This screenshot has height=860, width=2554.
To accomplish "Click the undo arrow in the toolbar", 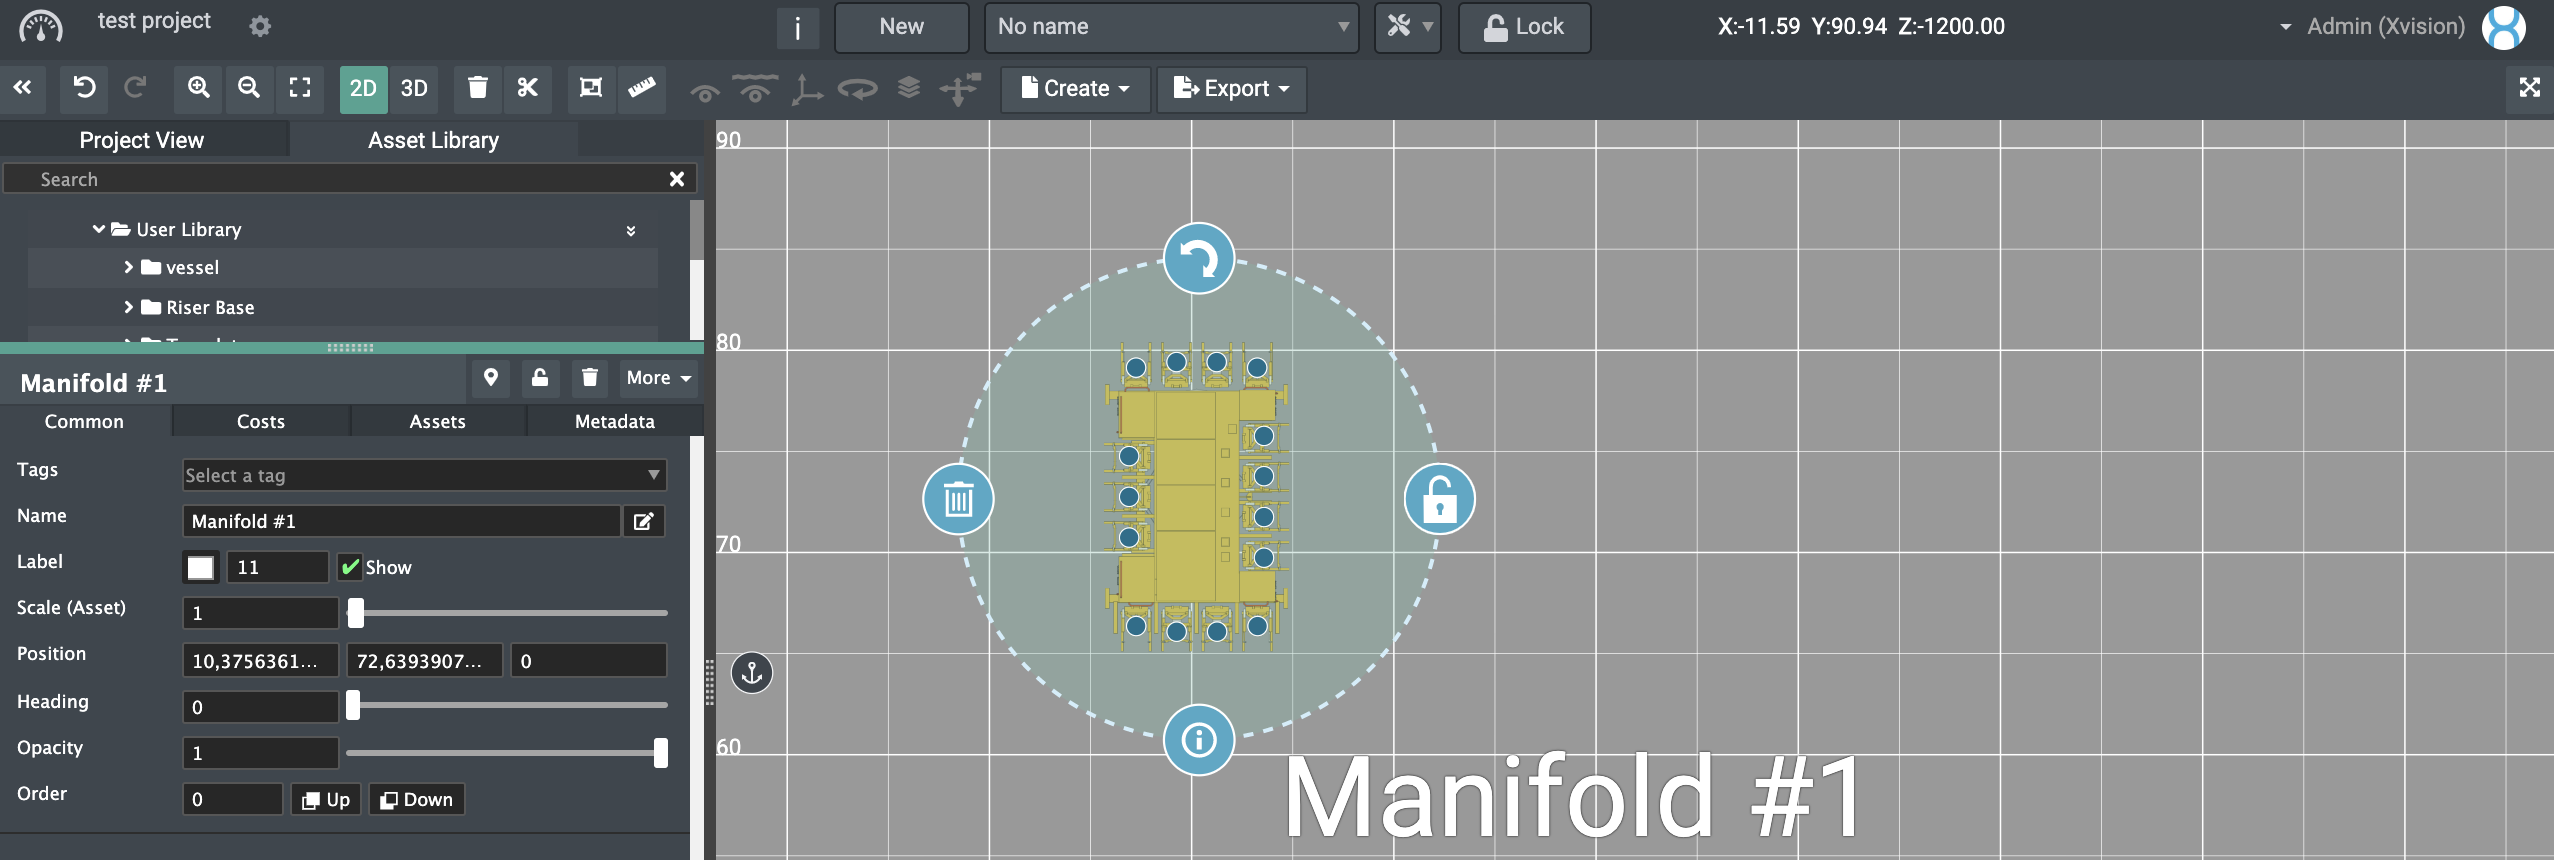I will click(84, 88).
